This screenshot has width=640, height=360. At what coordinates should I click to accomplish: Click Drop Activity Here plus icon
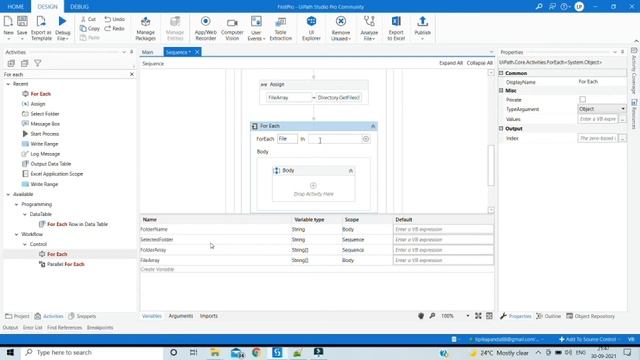[x=313, y=186]
